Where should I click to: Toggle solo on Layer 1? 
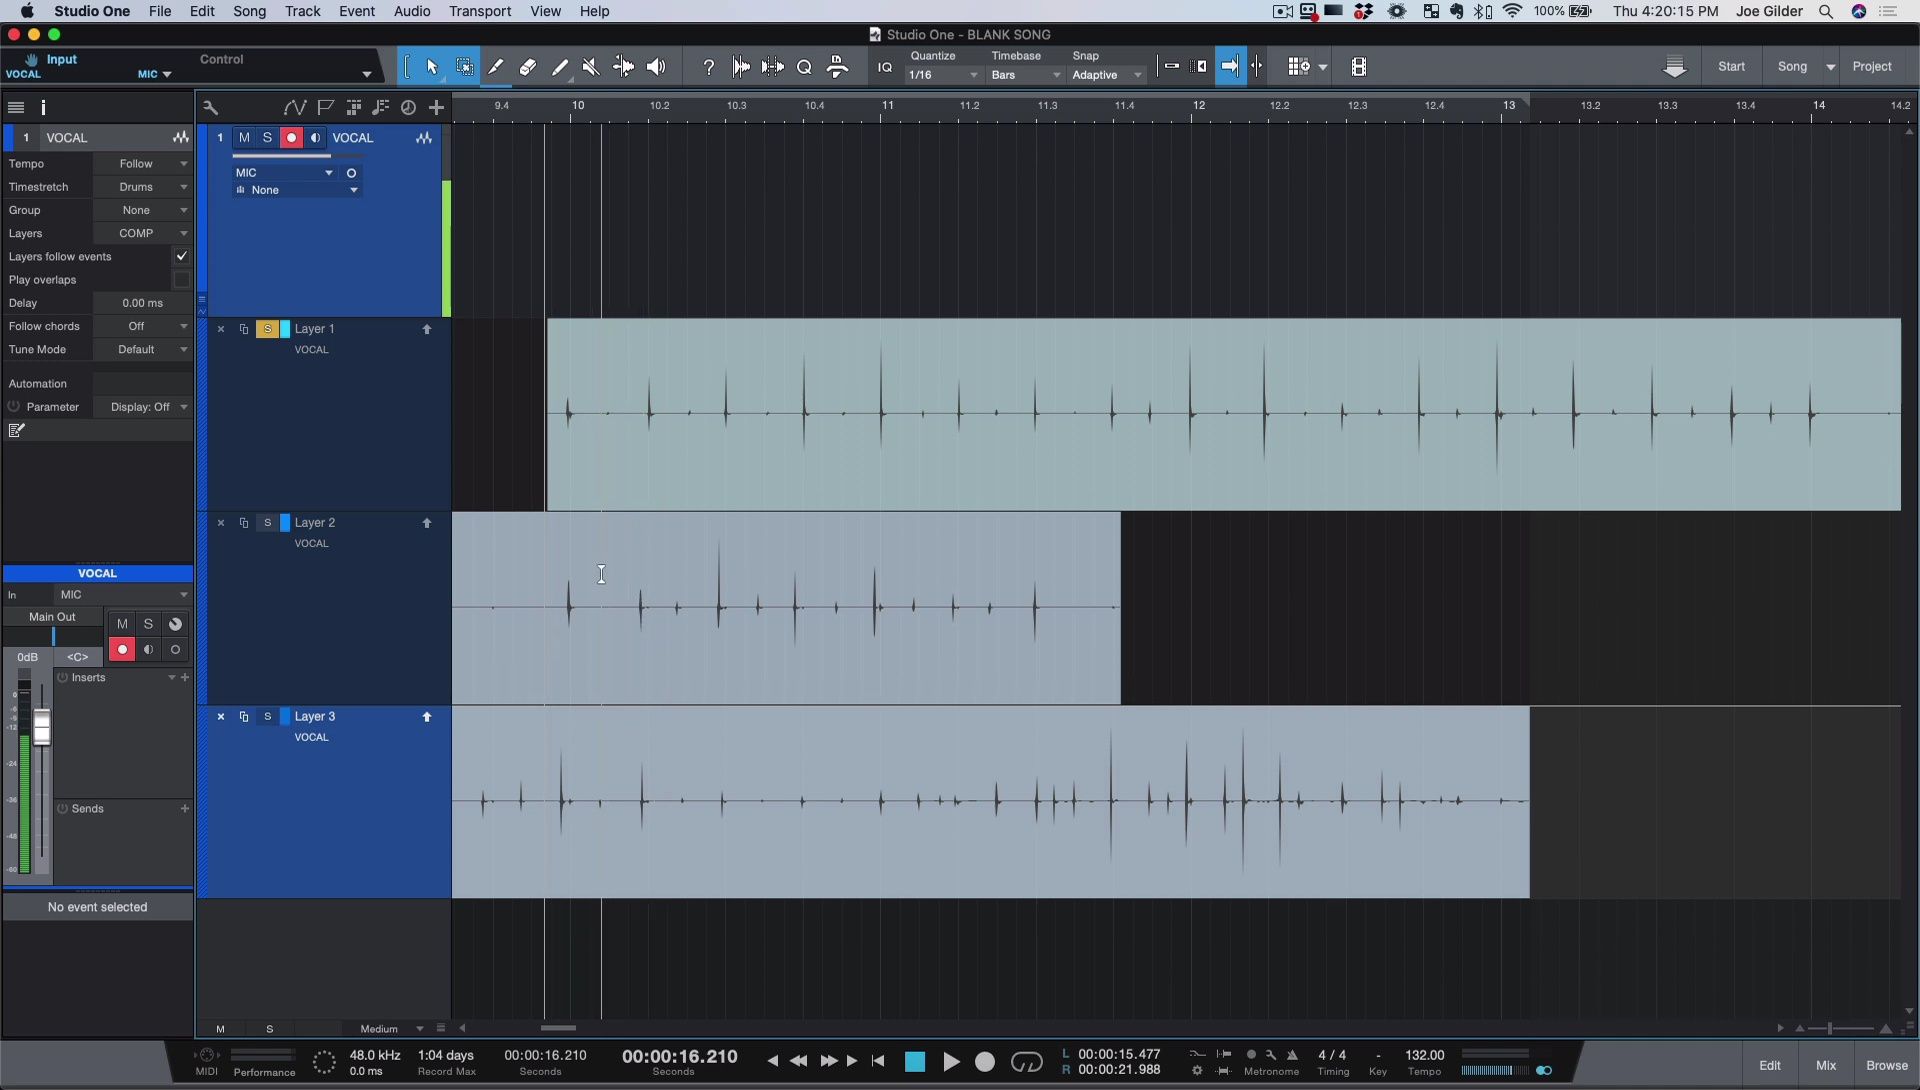[x=267, y=329]
